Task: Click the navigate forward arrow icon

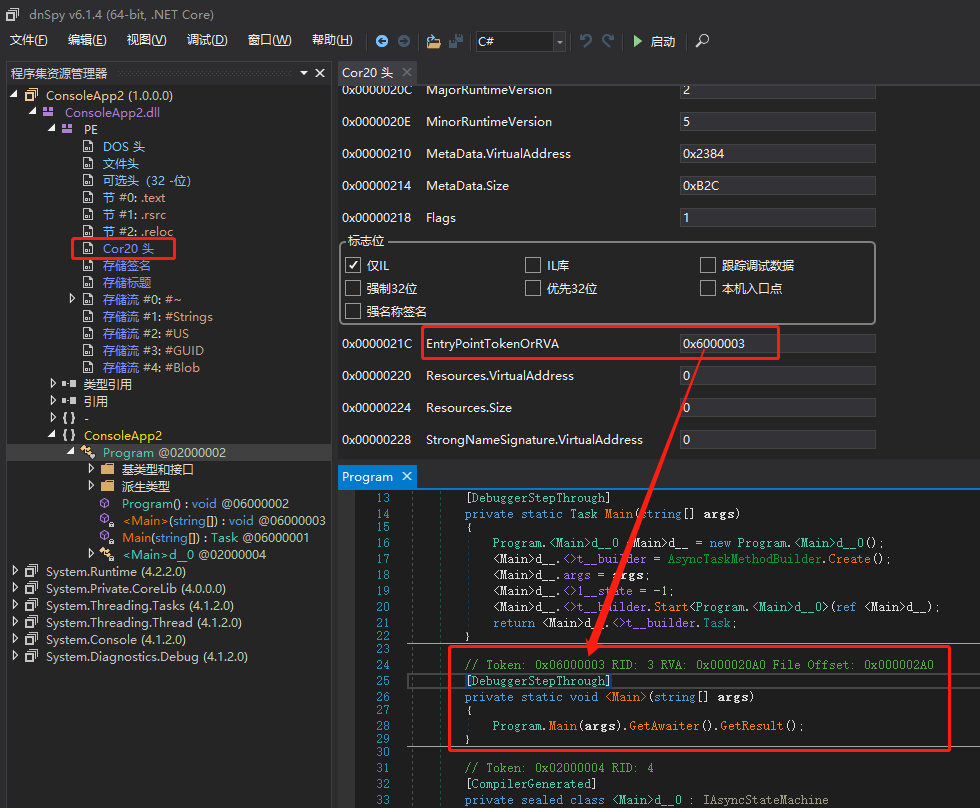Action: coord(404,41)
